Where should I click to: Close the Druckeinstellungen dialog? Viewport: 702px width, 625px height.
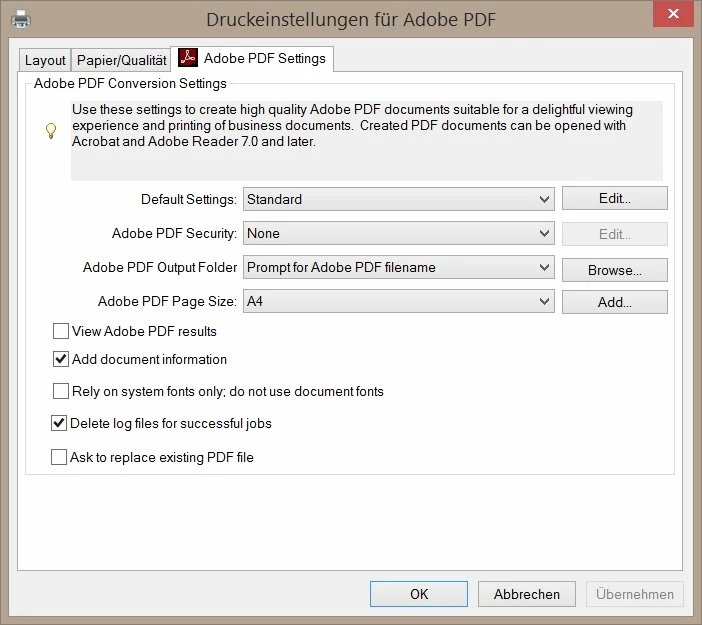click(673, 14)
